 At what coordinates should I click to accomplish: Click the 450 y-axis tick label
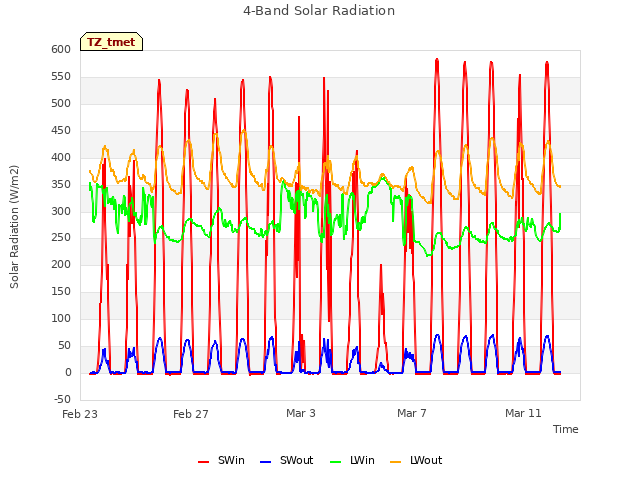click(x=61, y=131)
